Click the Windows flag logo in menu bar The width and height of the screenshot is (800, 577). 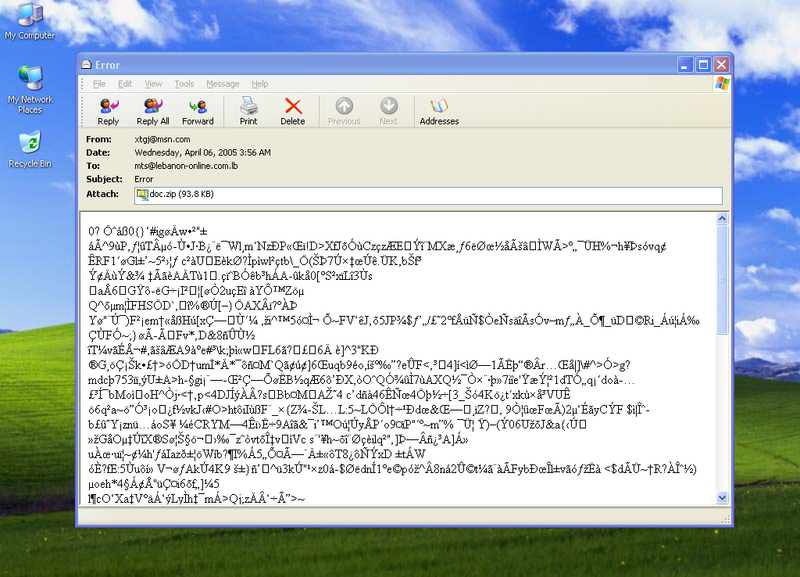(722, 84)
